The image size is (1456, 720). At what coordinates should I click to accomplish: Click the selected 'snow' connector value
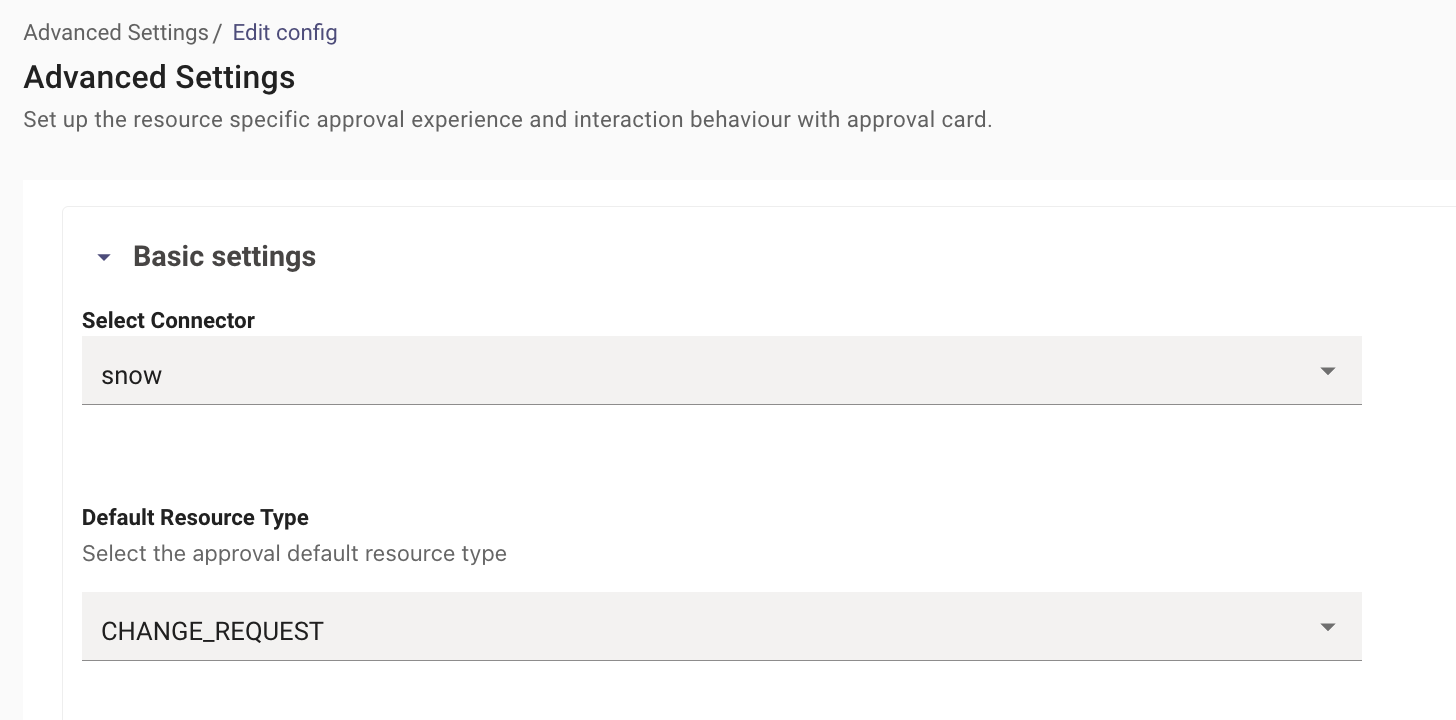pyautogui.click(x=132, y=376)
